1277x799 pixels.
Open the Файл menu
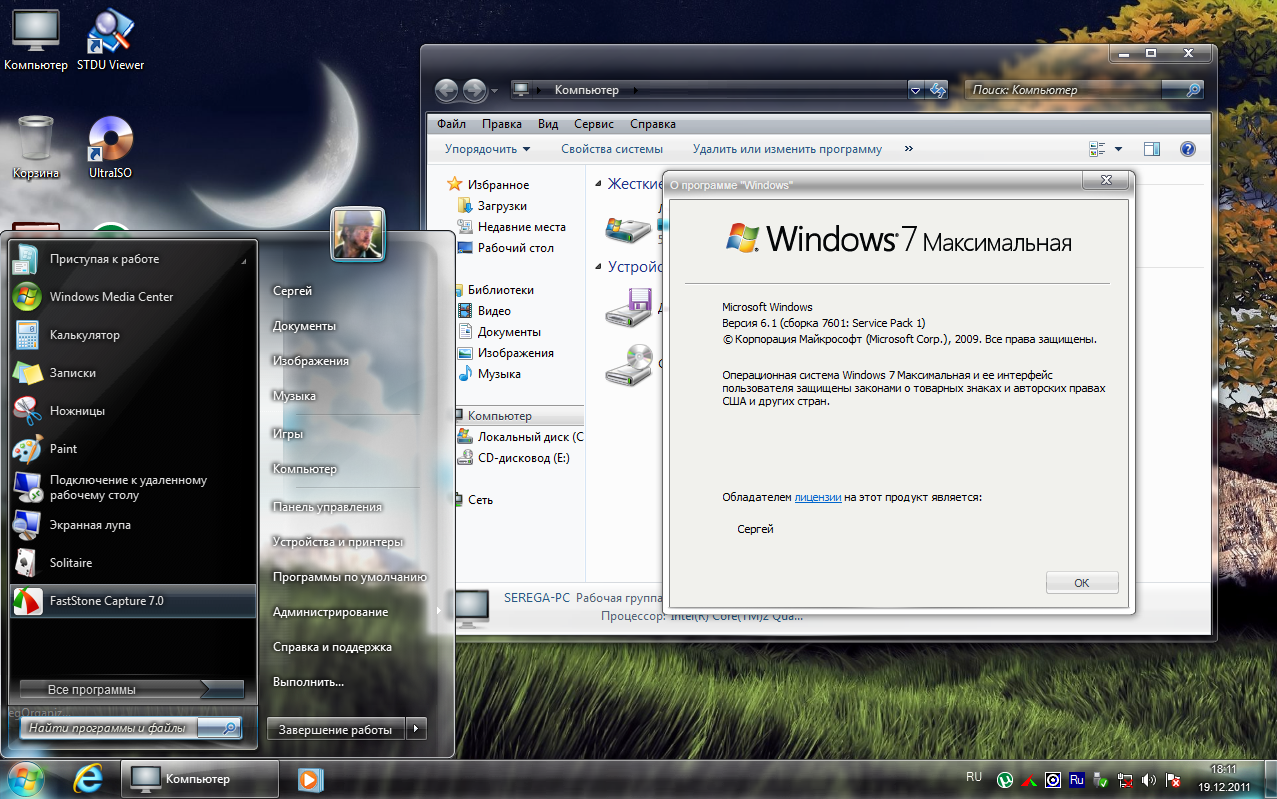(x=451, y=124)
